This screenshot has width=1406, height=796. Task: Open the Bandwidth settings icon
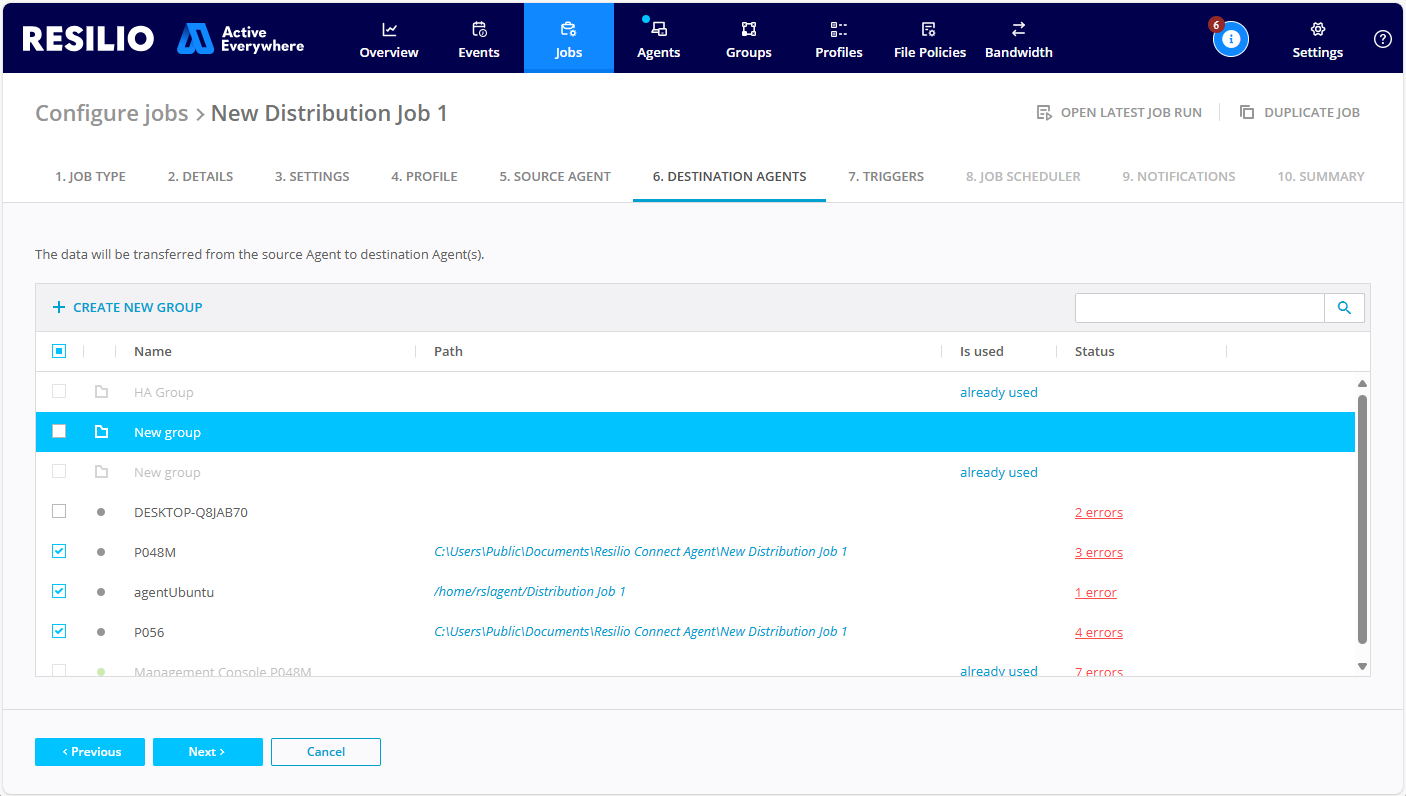click(1018, 29)
